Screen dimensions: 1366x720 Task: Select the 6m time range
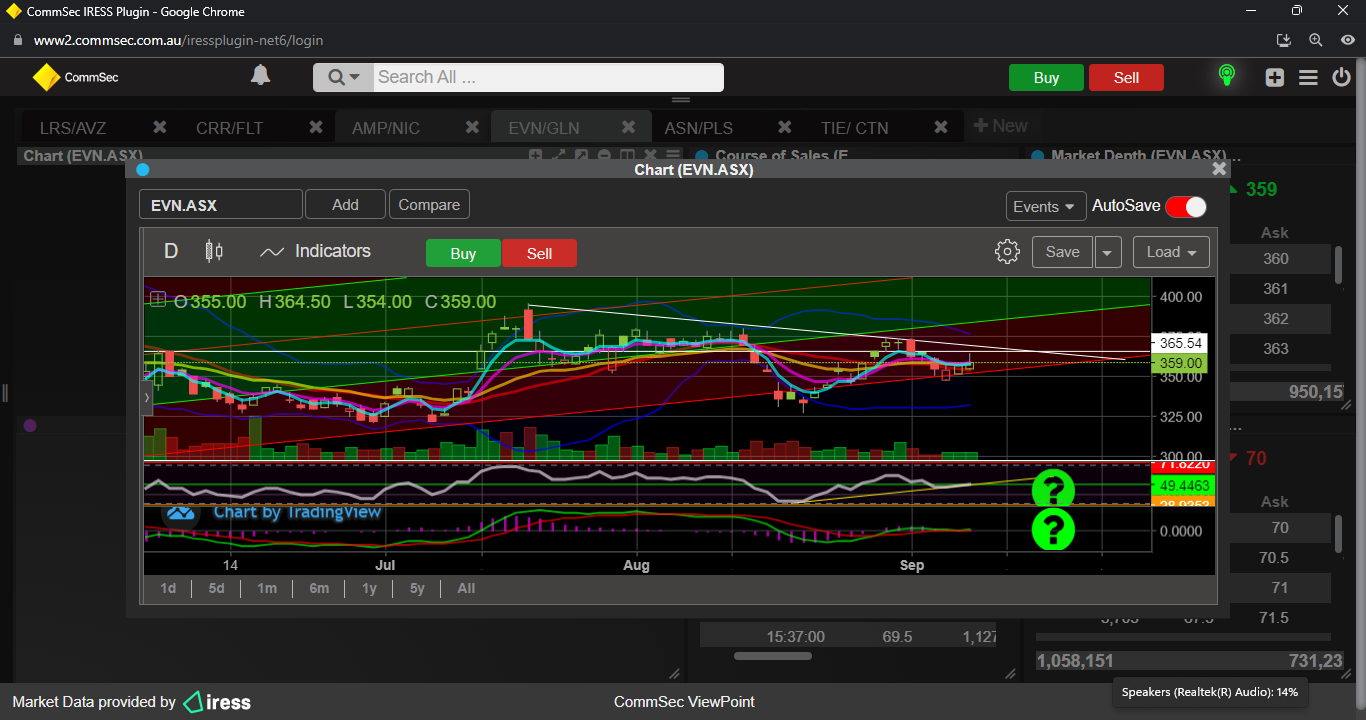pyautogui.click(x=319, y=588)
